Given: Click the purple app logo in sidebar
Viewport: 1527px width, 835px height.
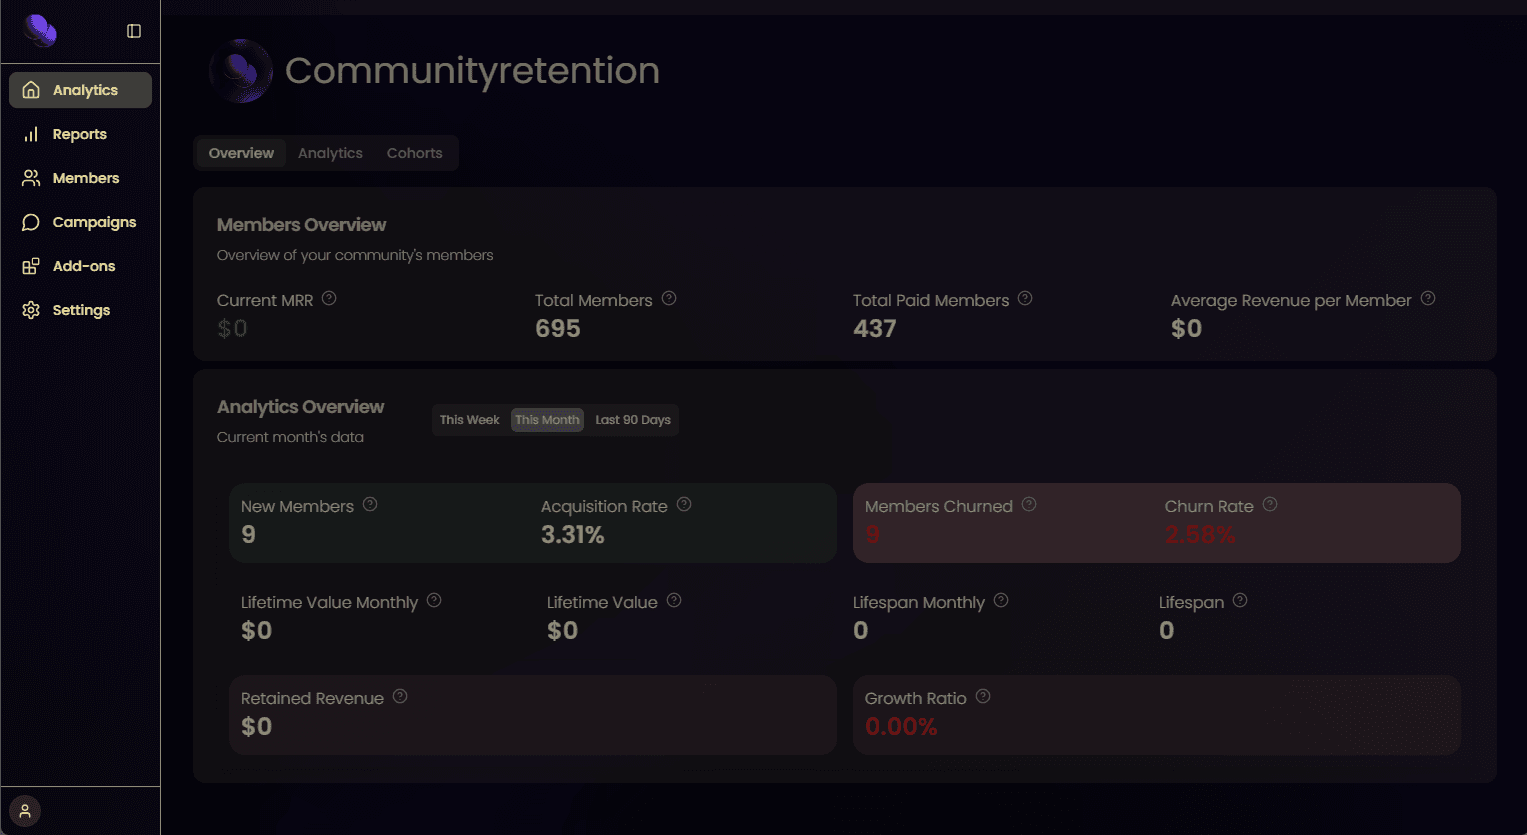Looking at the screenshot, I should (x=40, y=31).
